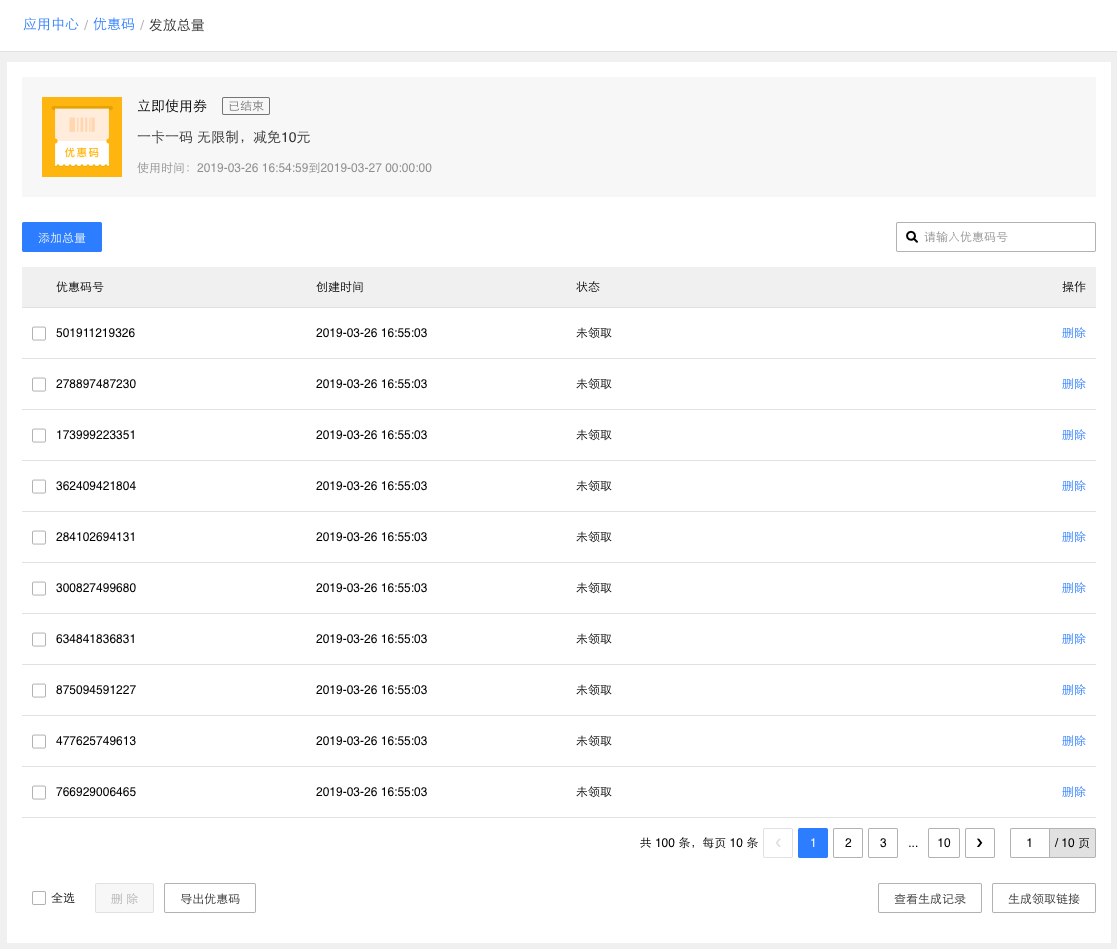
Task: Click the previous page chevron arrow
Action: (778, 843)
